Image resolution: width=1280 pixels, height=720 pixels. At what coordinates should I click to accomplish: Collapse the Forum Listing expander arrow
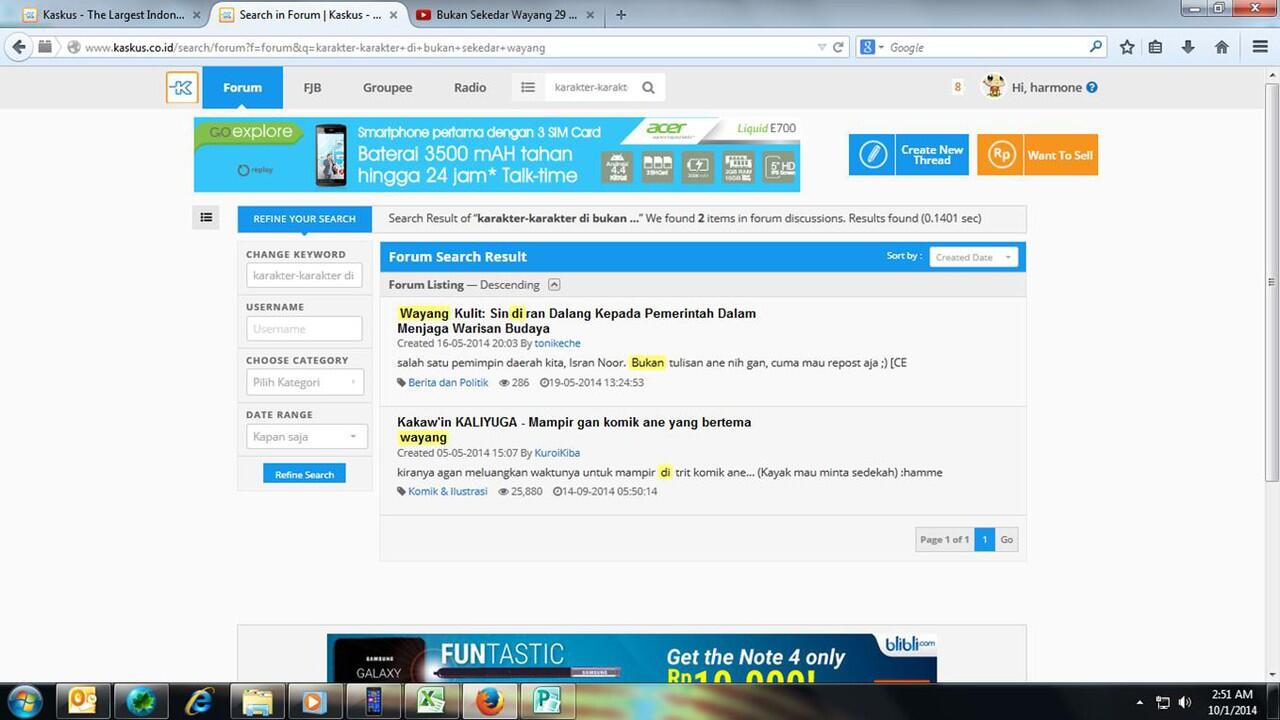click(x=554, y=285)
